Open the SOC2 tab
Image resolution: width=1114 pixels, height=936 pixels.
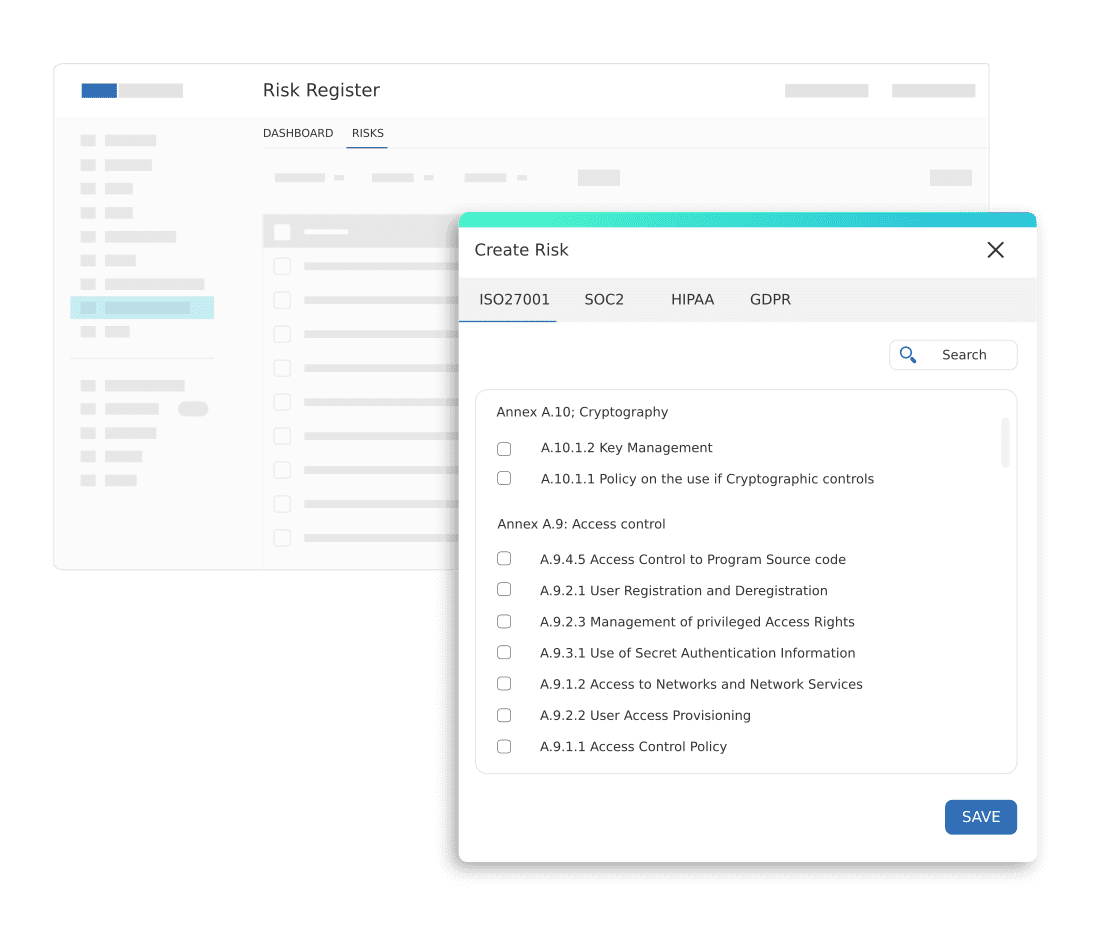pos(604,299)
